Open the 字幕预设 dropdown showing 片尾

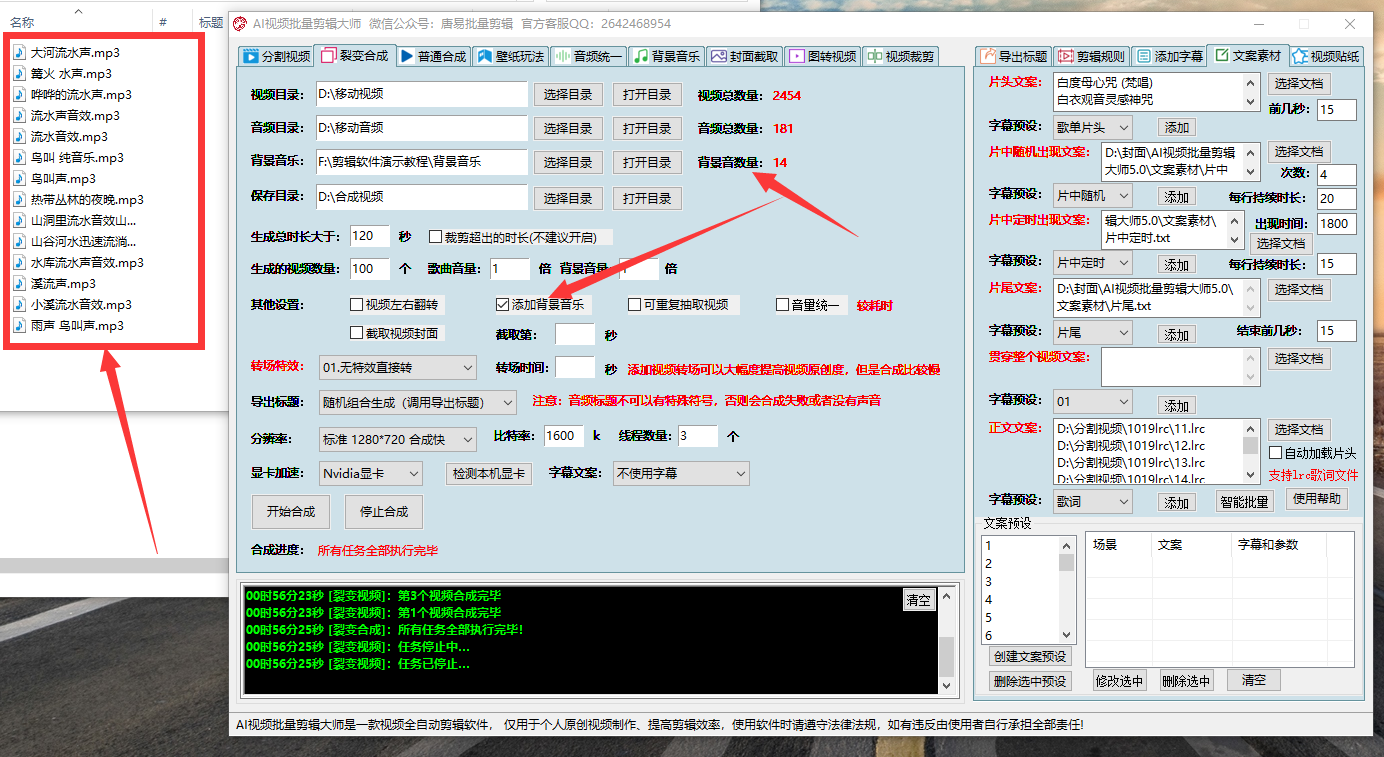pyautogui.click(x=1093, y=332)
